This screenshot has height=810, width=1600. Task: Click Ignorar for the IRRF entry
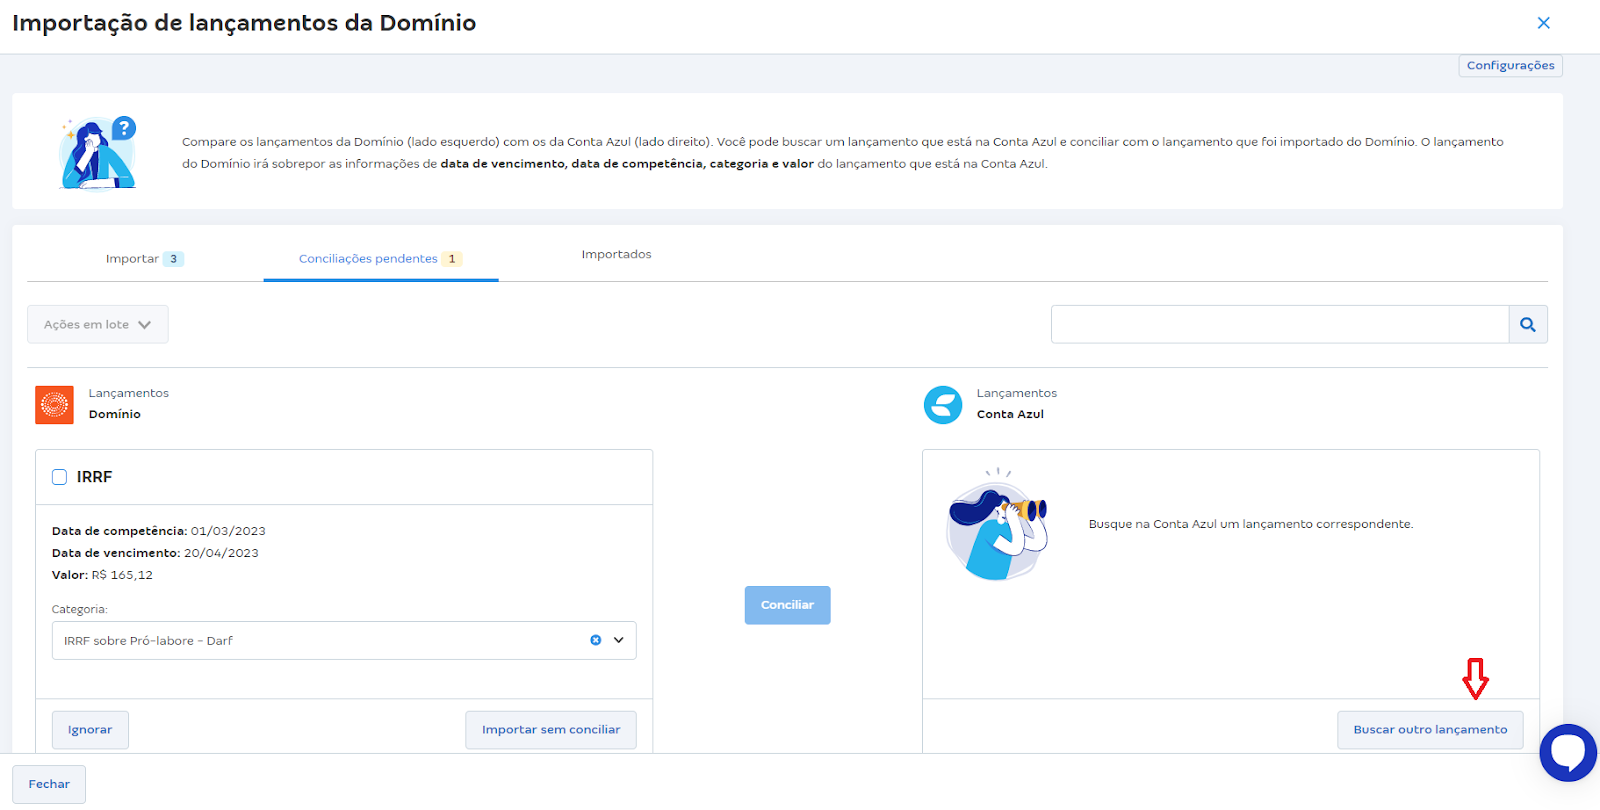[x=90, y=729]
